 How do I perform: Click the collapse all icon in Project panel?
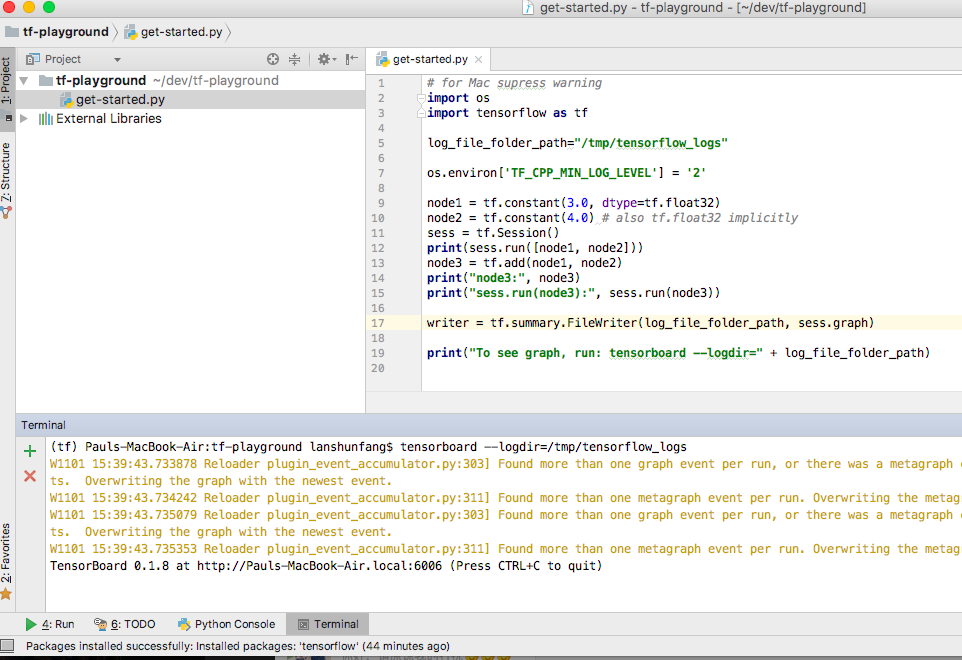294,59
